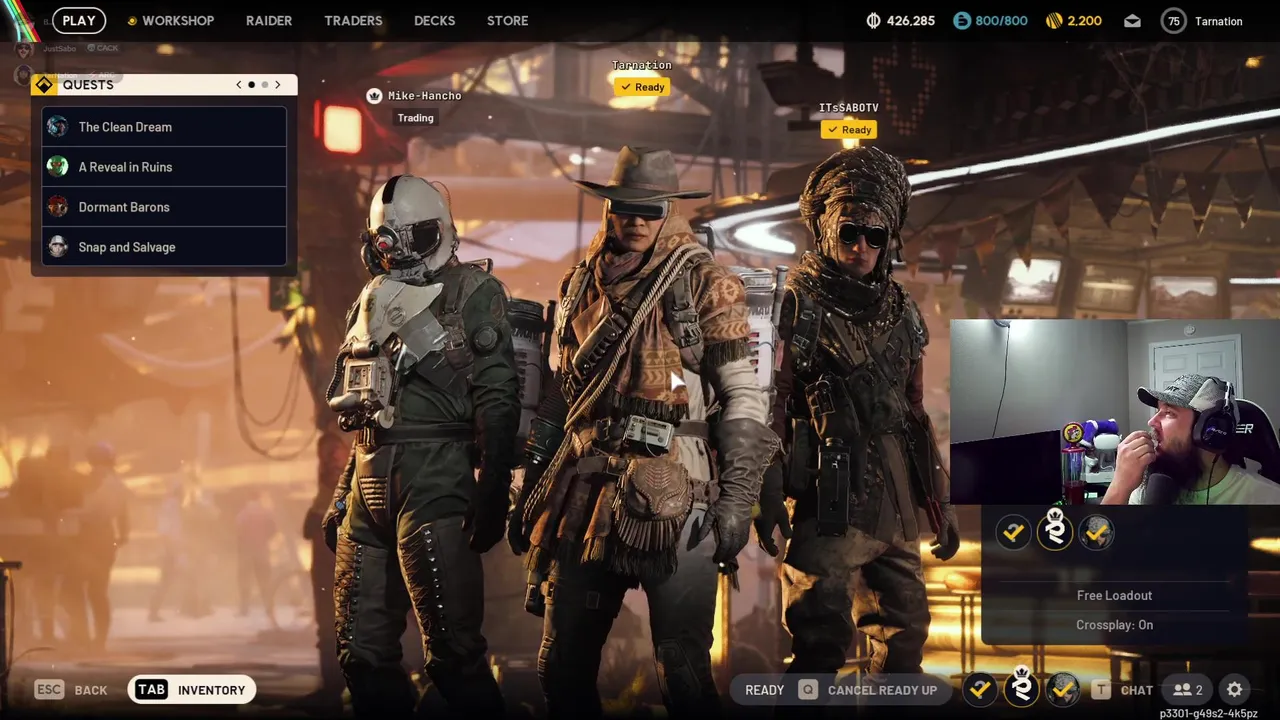1280x720 pixels.
Task: Select the Free Loadout option
Action: [x=1114, y=595]
